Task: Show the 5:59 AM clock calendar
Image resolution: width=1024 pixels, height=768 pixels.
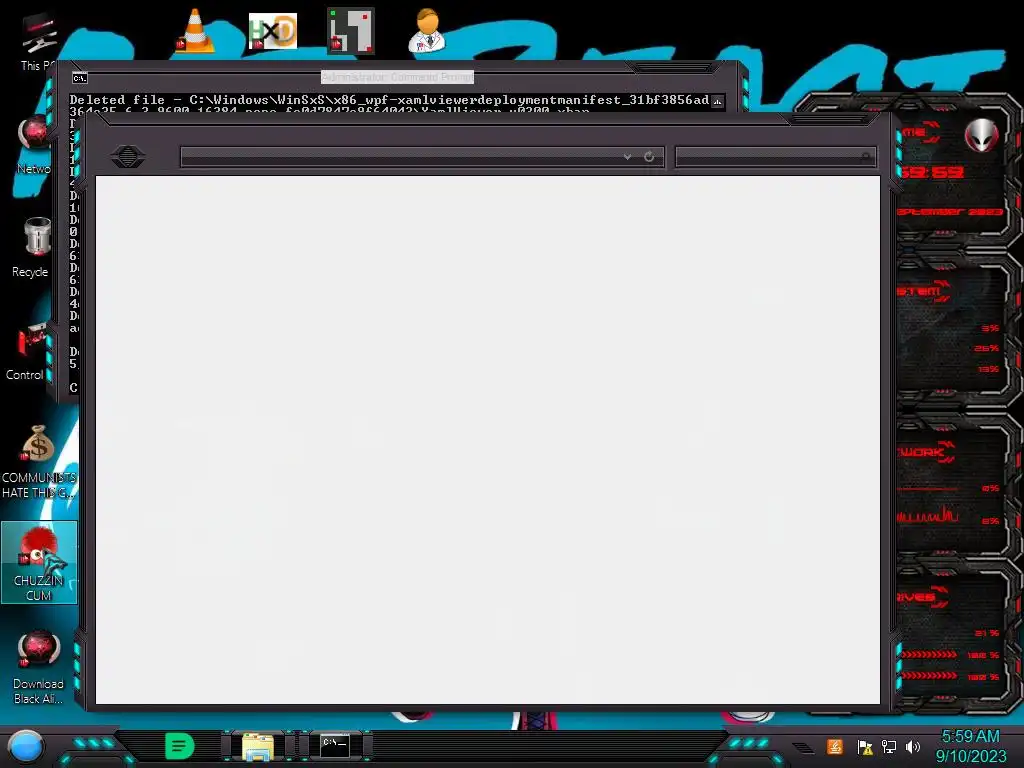Action: (971, 746)
